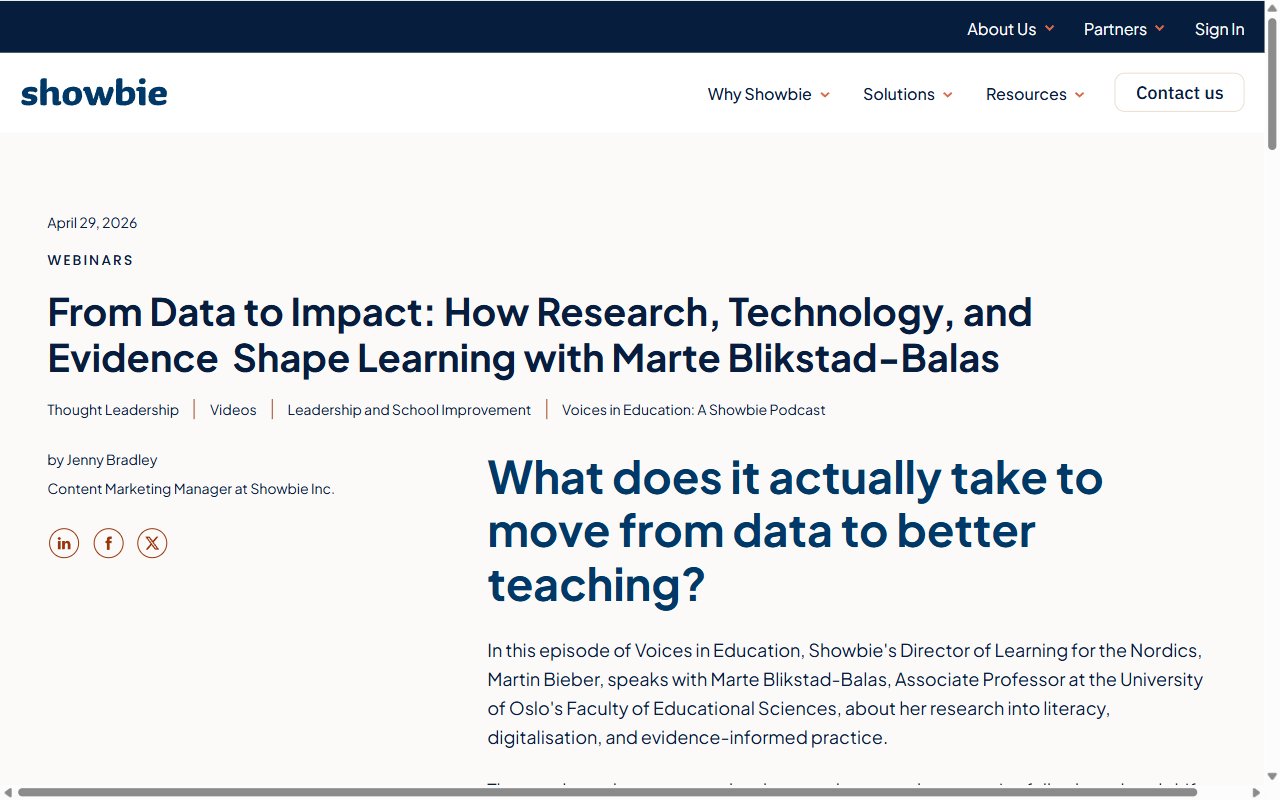Open the Resources menu
Viewport: 1280px width, 800px height.
pyautogui.click(x=1035, y=94)
